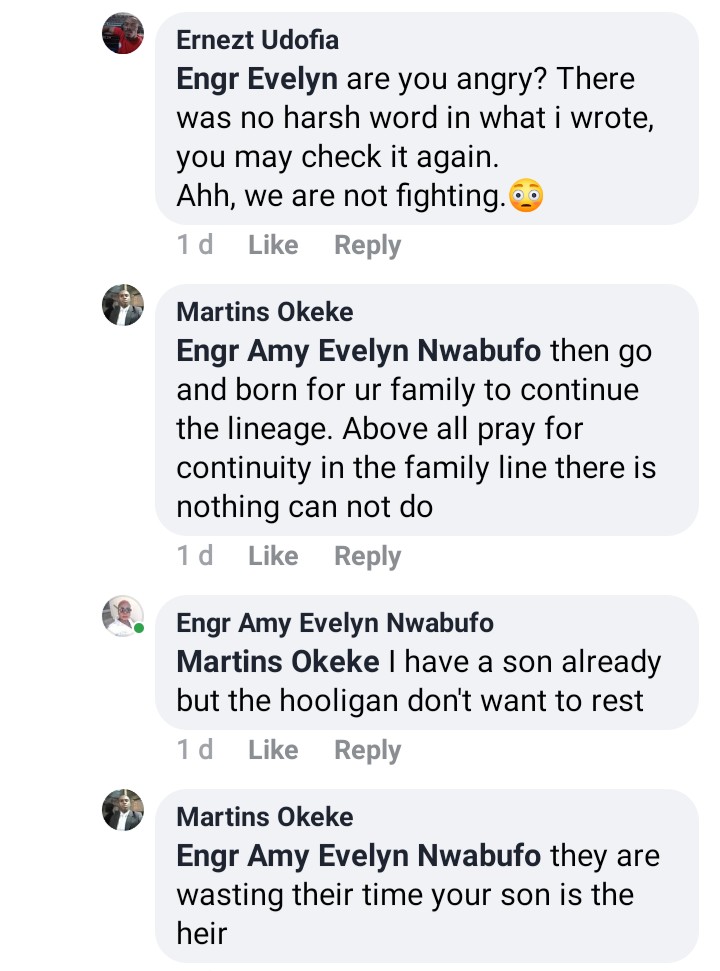Like Martins Okeke's lineage comment
The height and width of the screenshot is (971, 720).
pos(273,556)
